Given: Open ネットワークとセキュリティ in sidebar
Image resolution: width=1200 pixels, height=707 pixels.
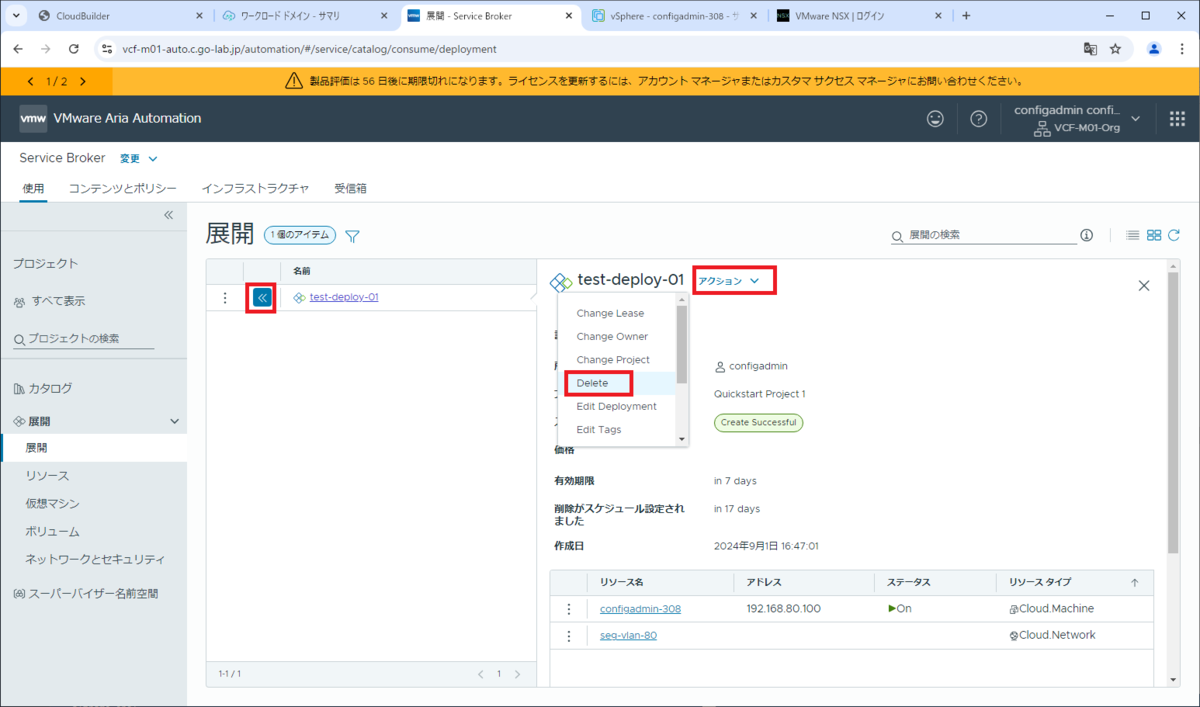Looking at the screenshot, I should (95, 559).
